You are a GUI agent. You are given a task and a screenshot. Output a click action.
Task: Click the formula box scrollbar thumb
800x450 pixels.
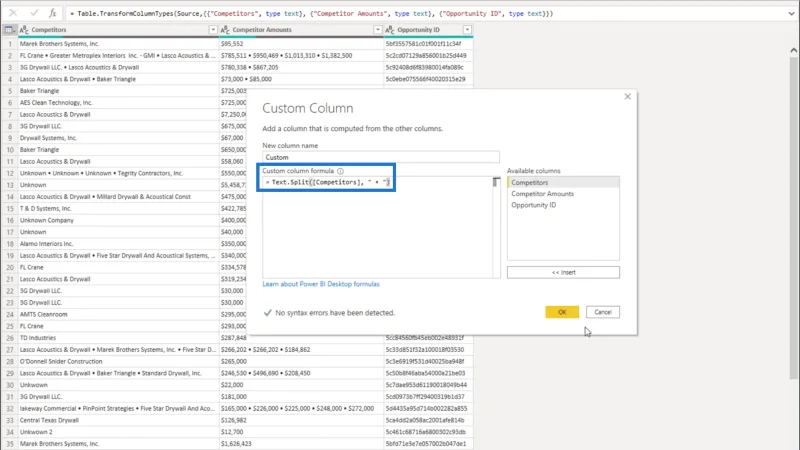(496, 182)
